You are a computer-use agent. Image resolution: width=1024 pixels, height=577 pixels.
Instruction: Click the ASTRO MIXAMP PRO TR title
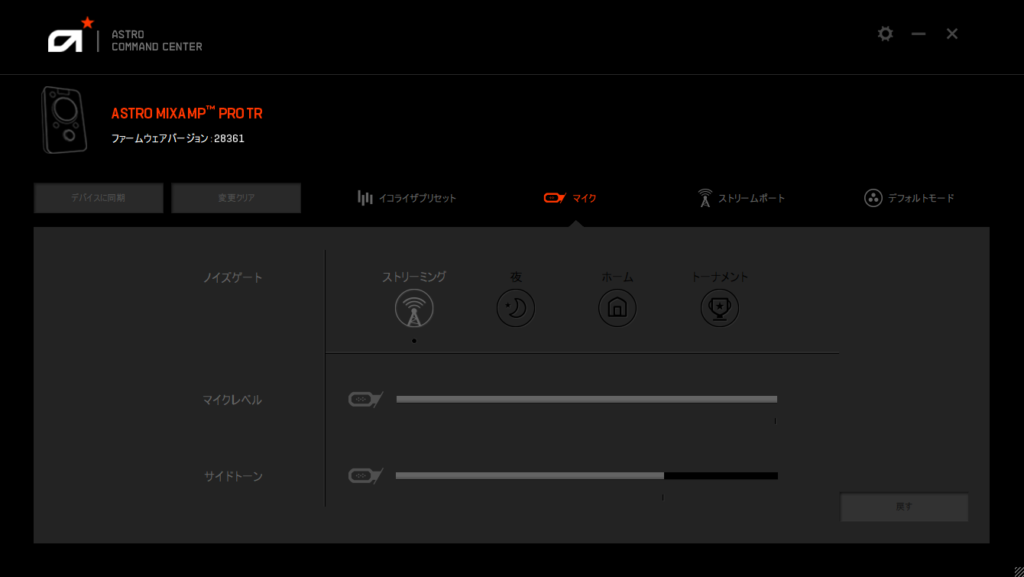[187, 113]
